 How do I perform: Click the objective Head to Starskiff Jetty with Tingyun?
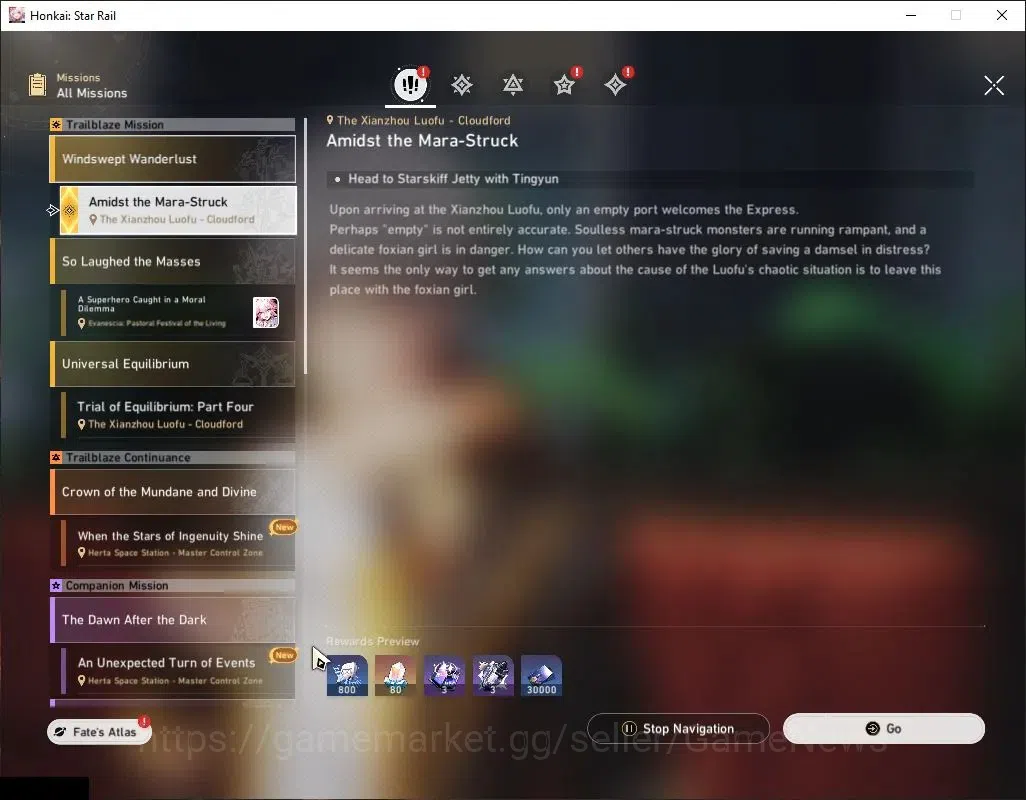(453, 179)
